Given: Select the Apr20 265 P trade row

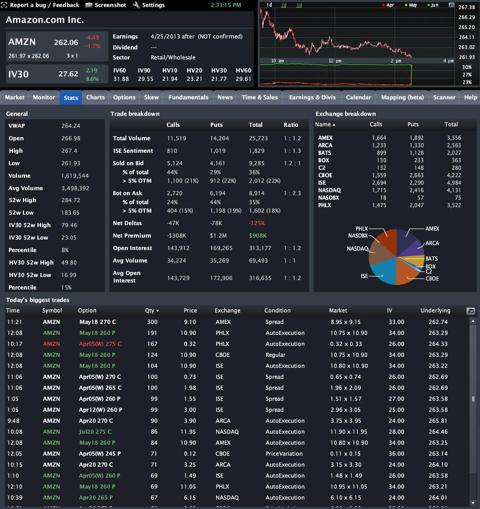Looking at the screenshot, I should (235, 498).
